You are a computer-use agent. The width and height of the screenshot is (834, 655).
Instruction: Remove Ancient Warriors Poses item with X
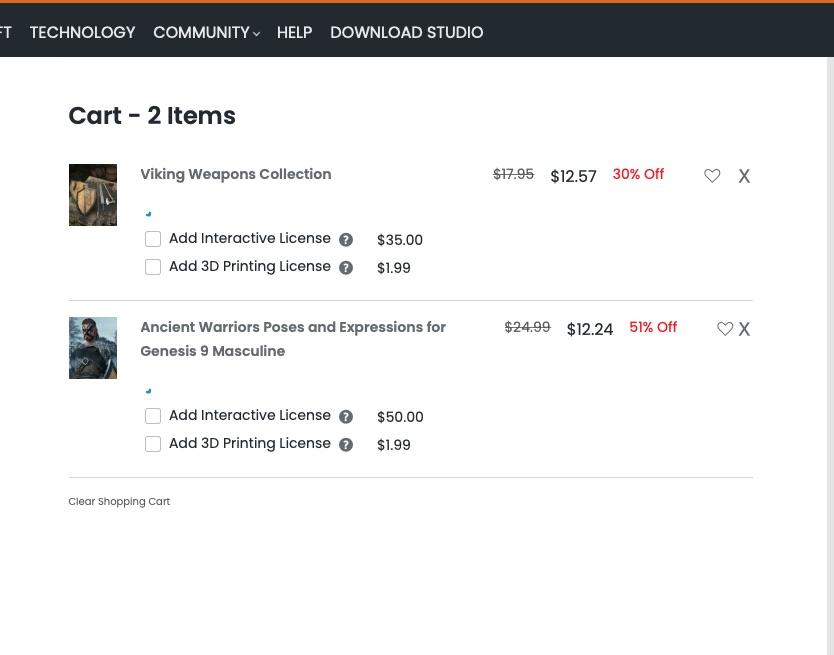(744, 329)
